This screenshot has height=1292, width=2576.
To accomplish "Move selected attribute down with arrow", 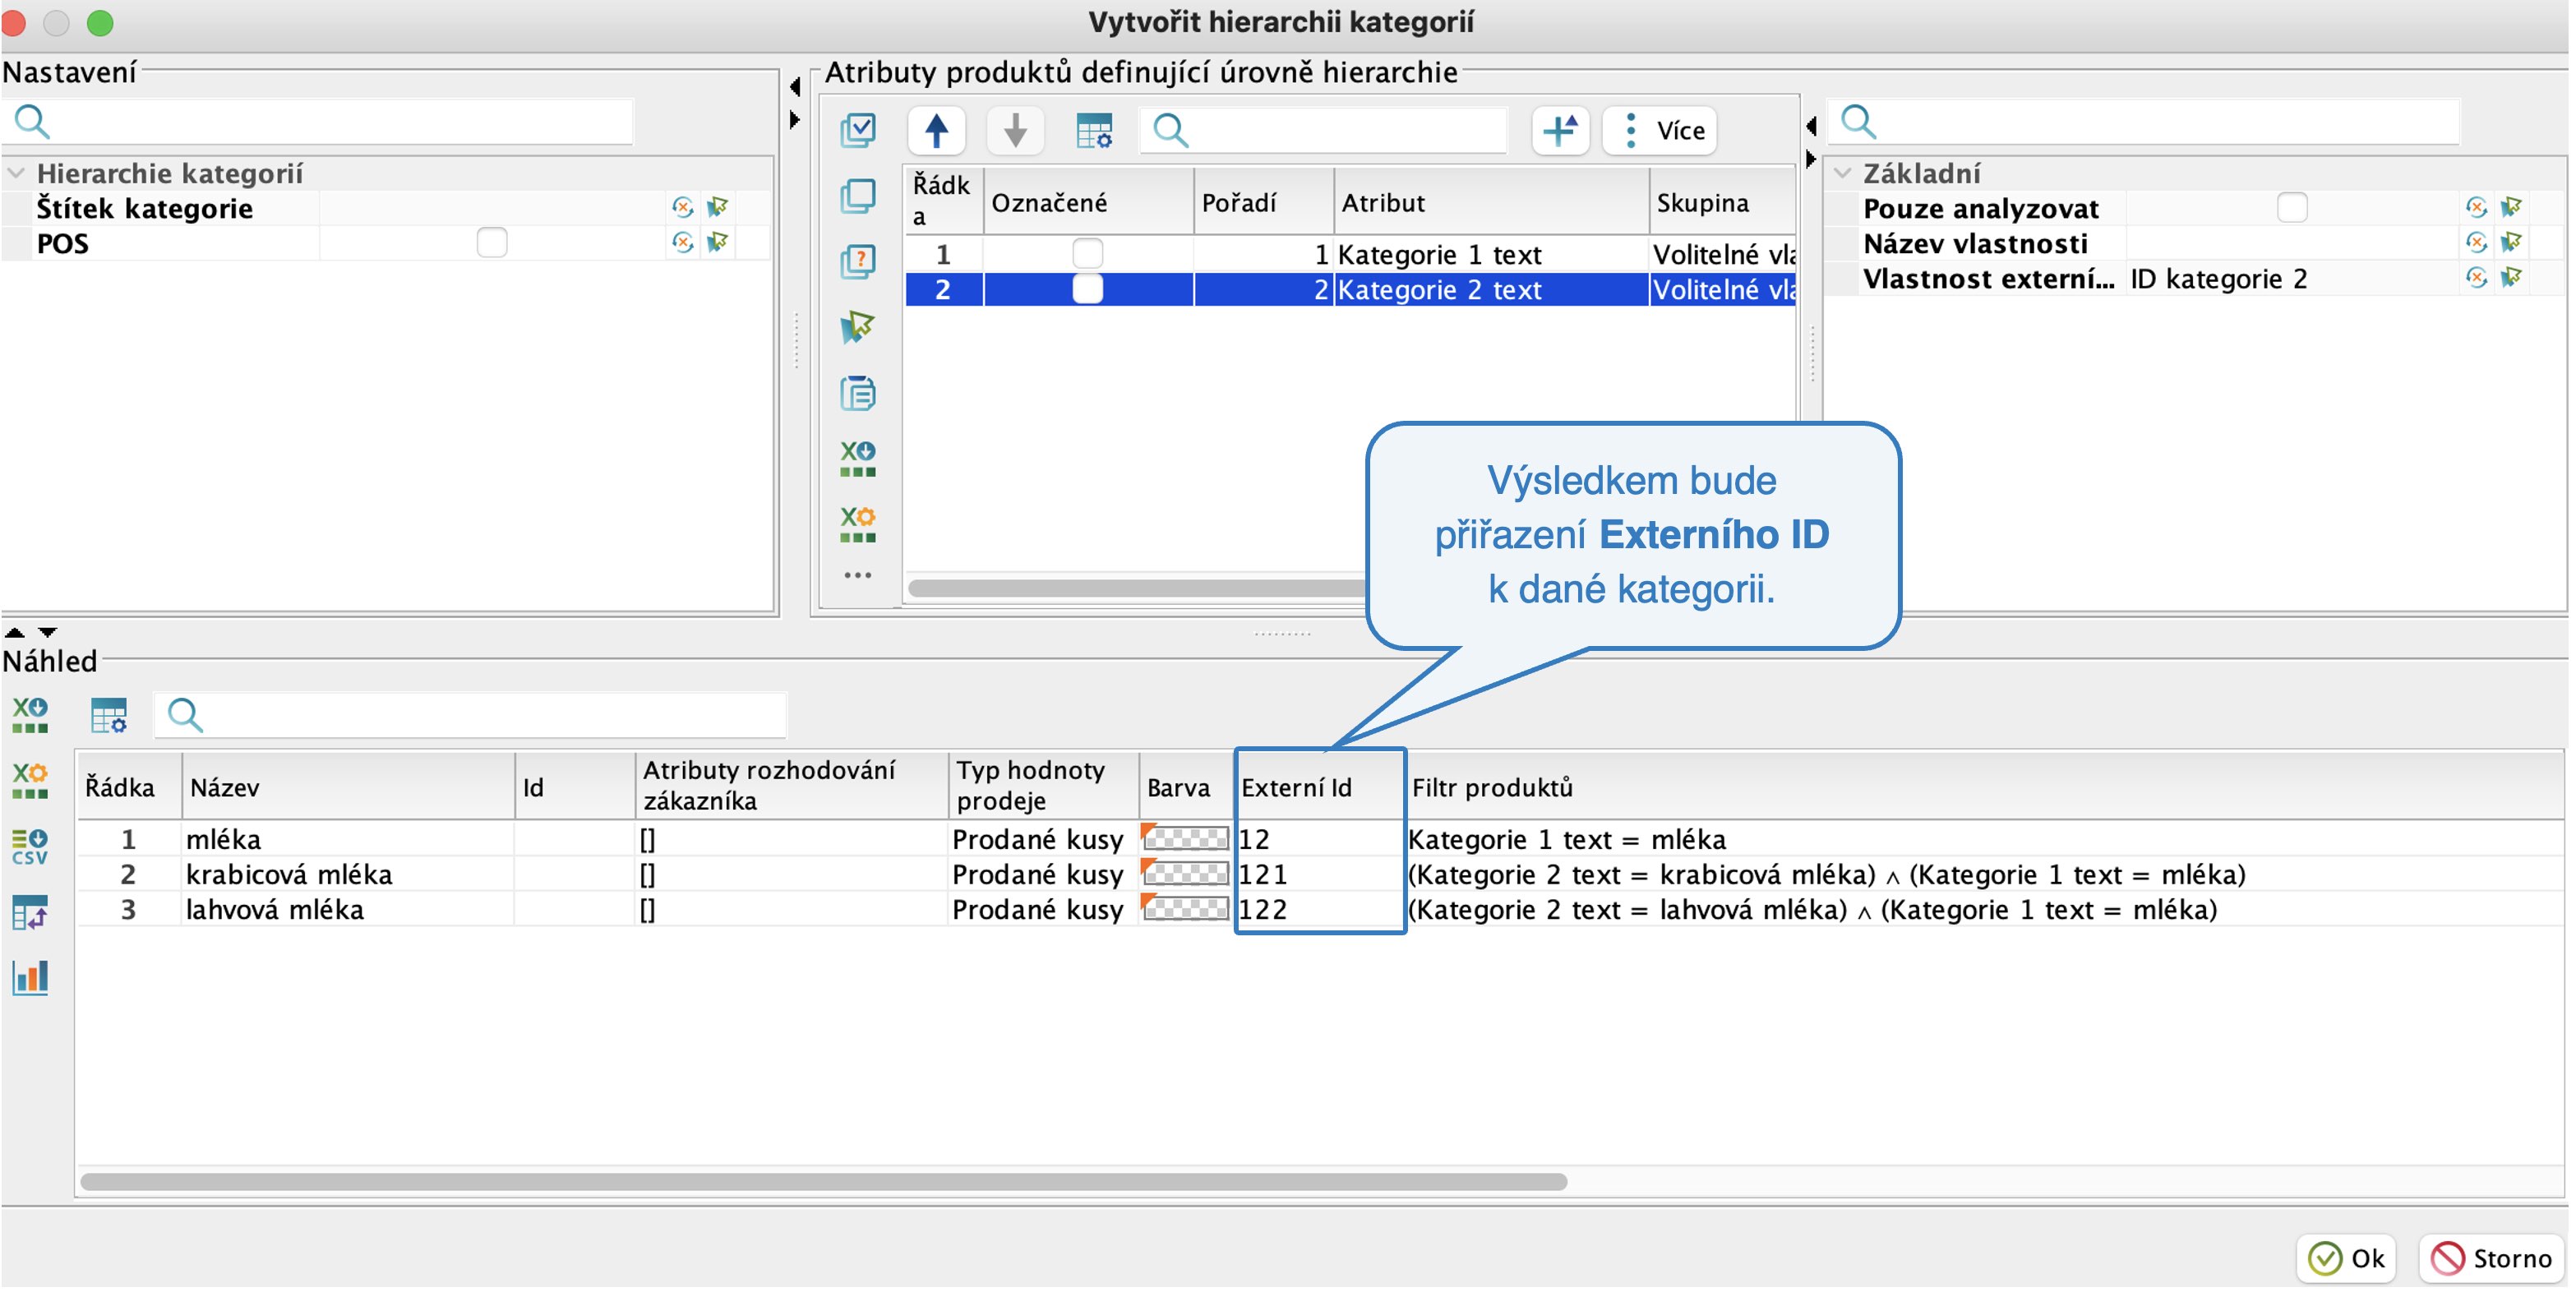I will pos(1015,130).
